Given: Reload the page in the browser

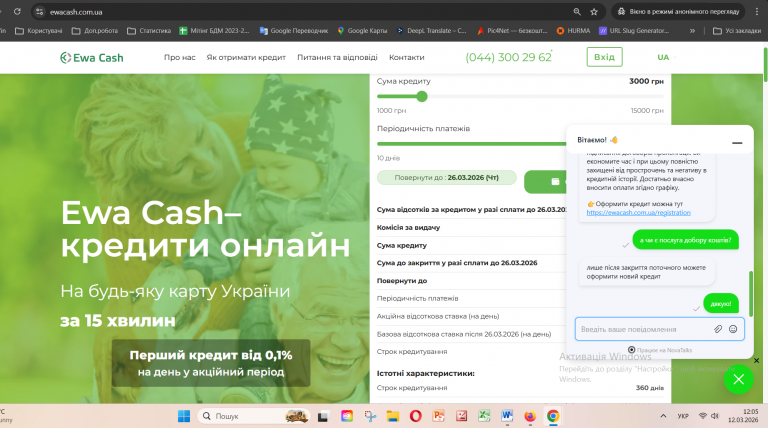Looking at the screenshot, I should pos(17,11).
